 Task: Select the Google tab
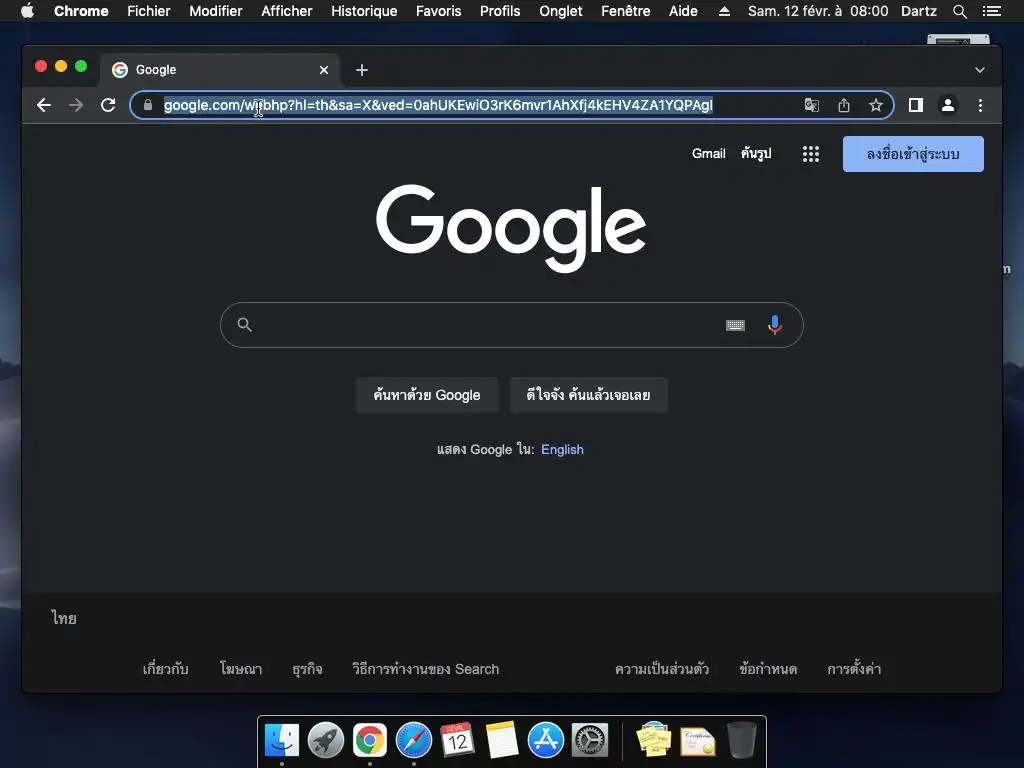point(219,70)
